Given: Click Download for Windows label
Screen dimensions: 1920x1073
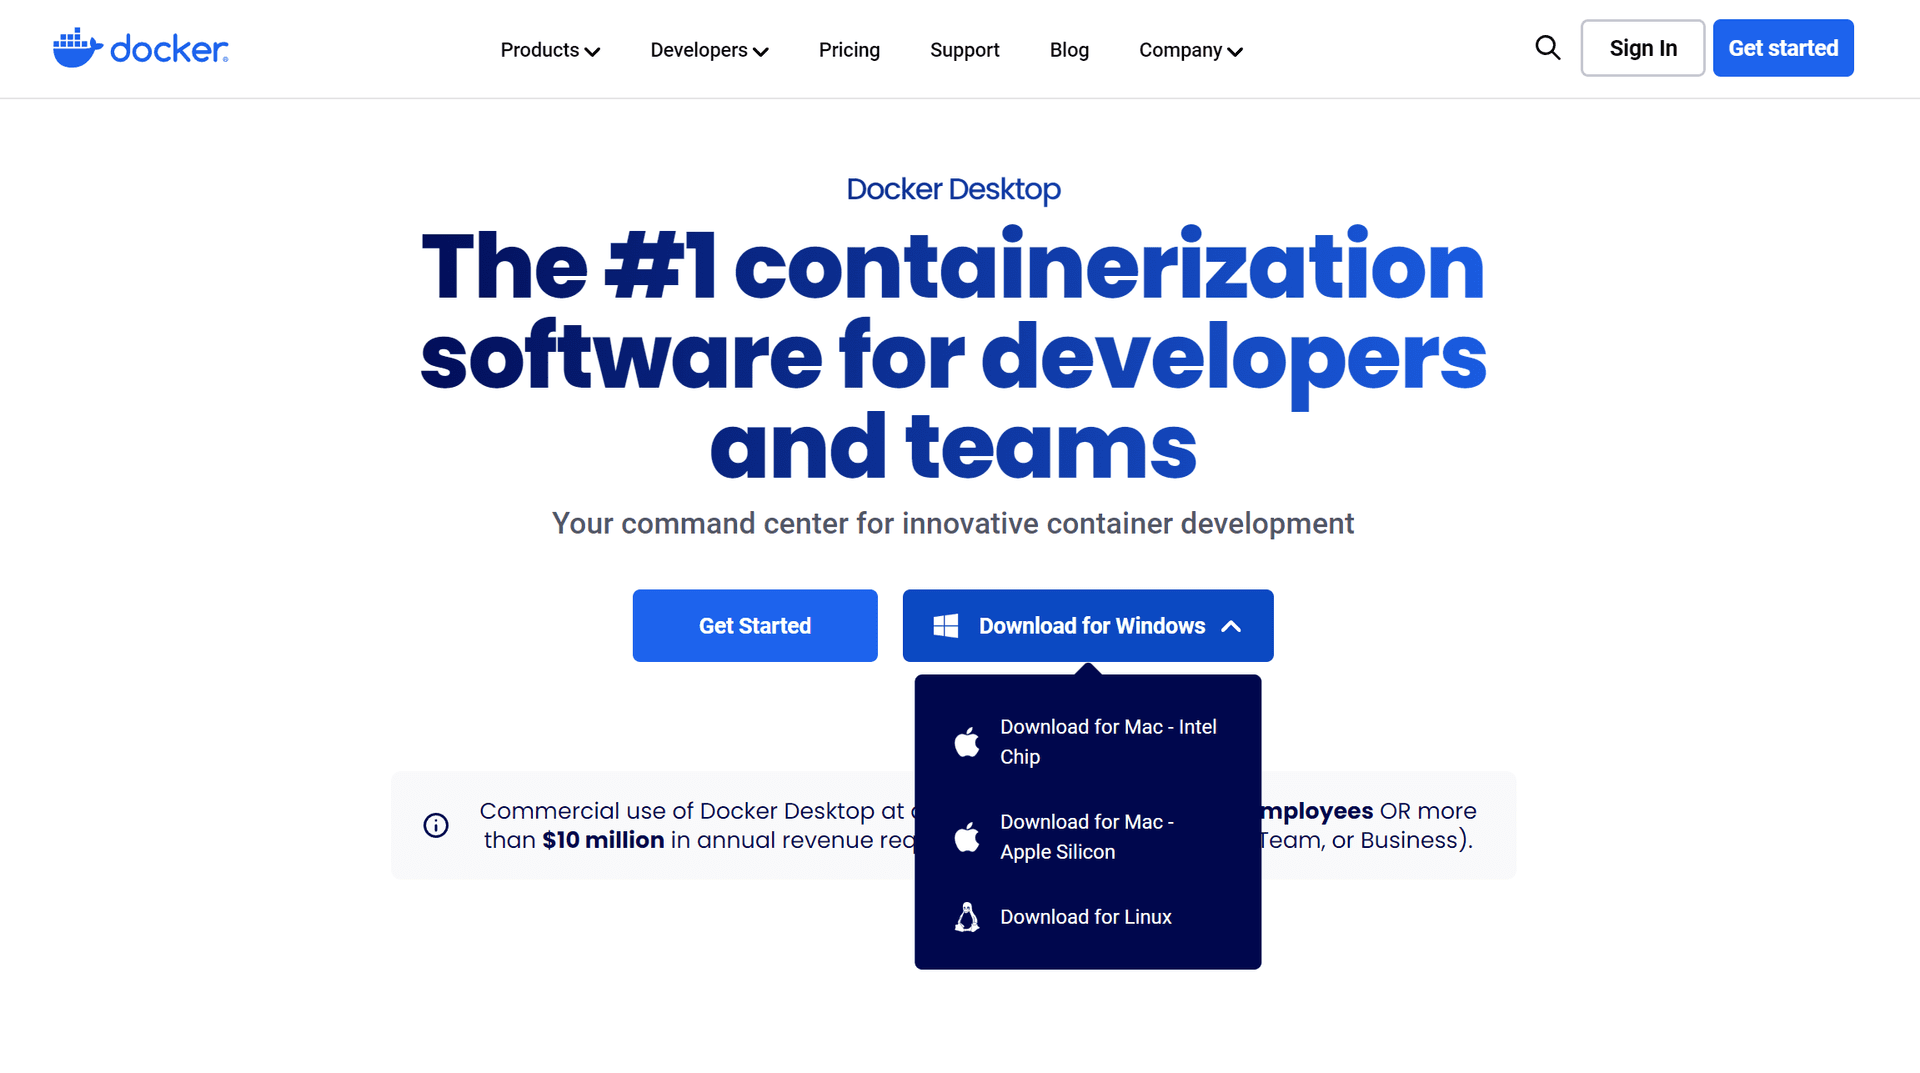Looking at the screenshot, I should [1092, 626].
